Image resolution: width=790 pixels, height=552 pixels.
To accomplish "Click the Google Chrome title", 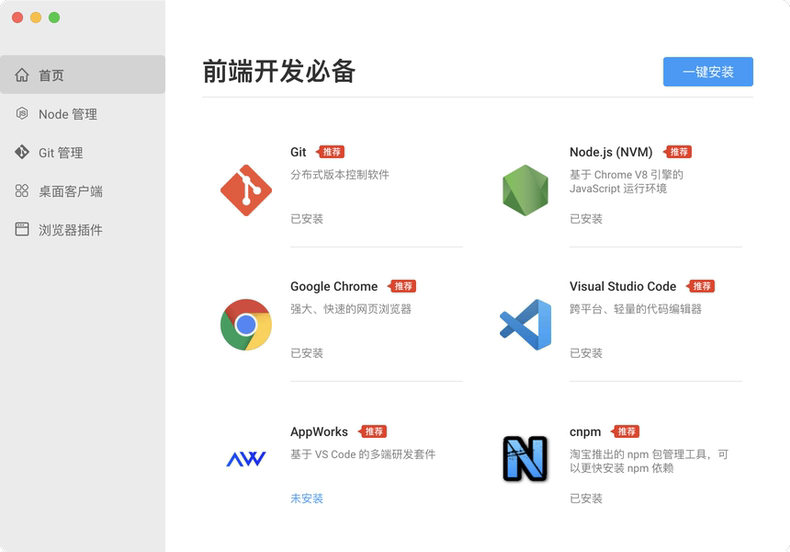I will [x=334, y=287].
